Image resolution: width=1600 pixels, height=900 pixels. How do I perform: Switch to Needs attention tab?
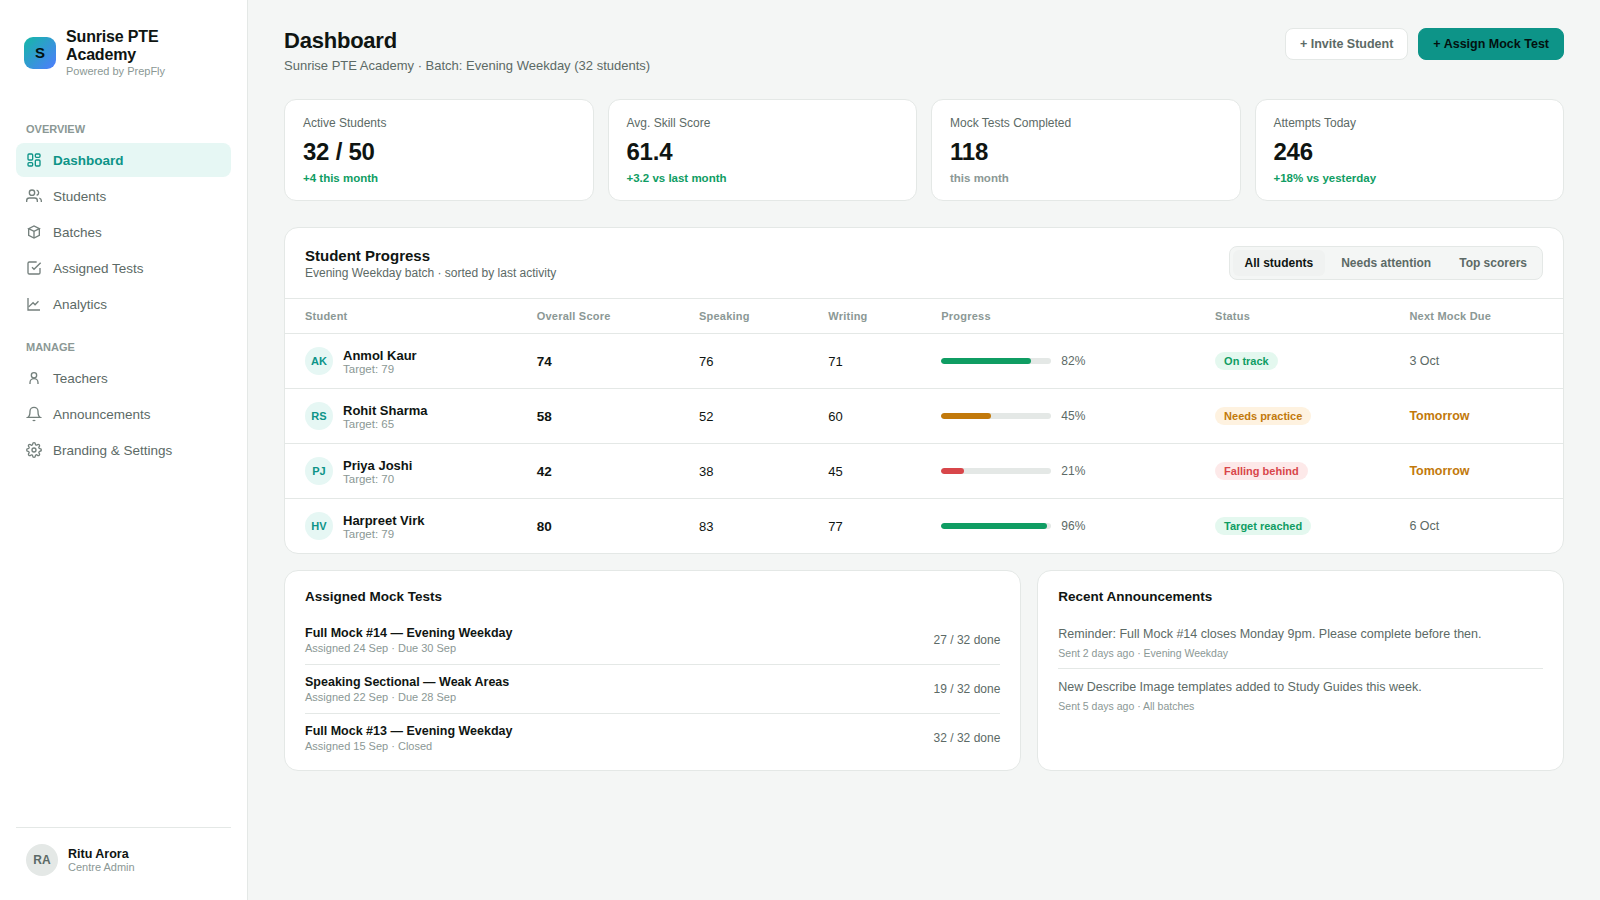coord(1386,263)
